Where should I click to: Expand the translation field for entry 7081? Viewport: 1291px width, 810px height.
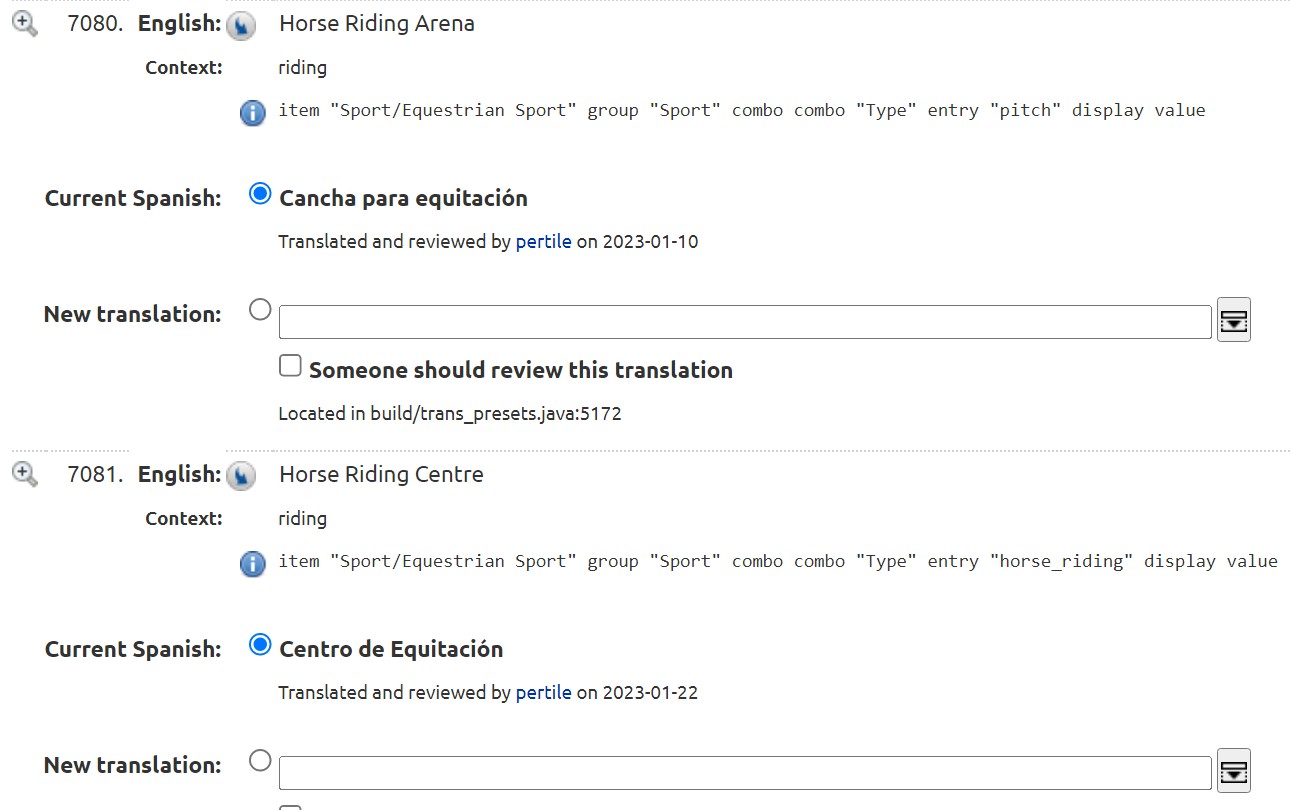point(1234,771)
